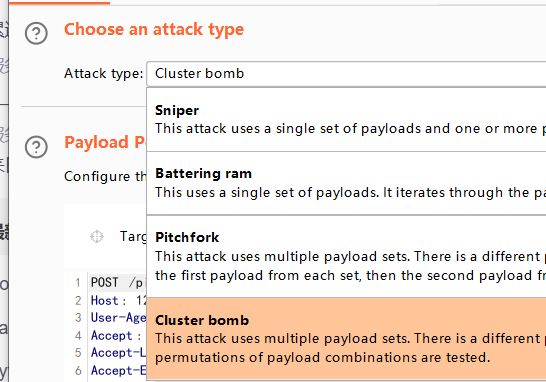
Task: Click the Attack type label
Action: pyautogui.click(x=104, y=74)
